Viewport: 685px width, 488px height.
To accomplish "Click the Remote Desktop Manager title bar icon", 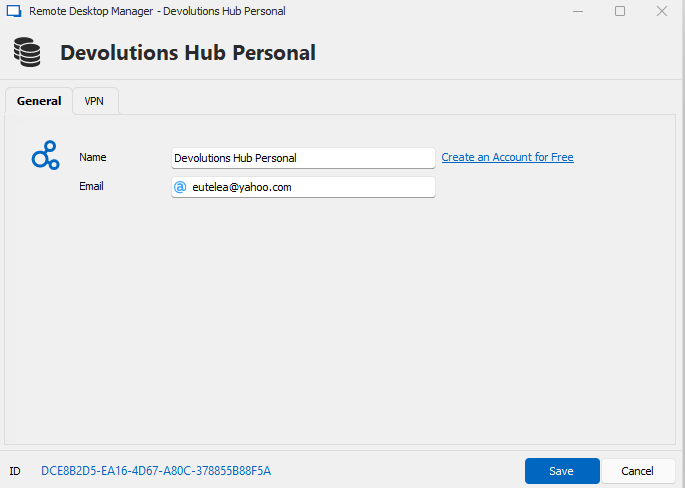I will click(x=14, y=11).
